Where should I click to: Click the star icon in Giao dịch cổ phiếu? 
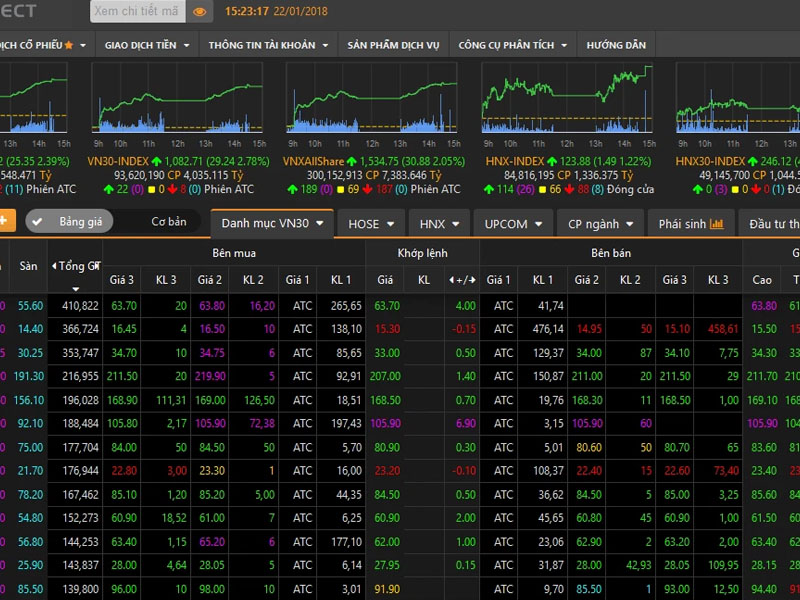click(68, 45)
